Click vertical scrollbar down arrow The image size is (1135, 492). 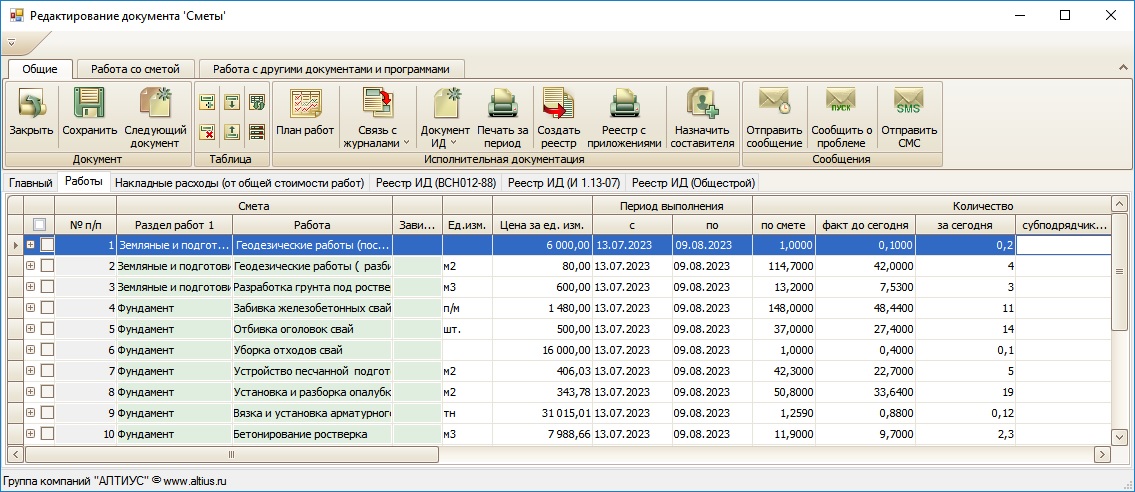pos(1119,436)
